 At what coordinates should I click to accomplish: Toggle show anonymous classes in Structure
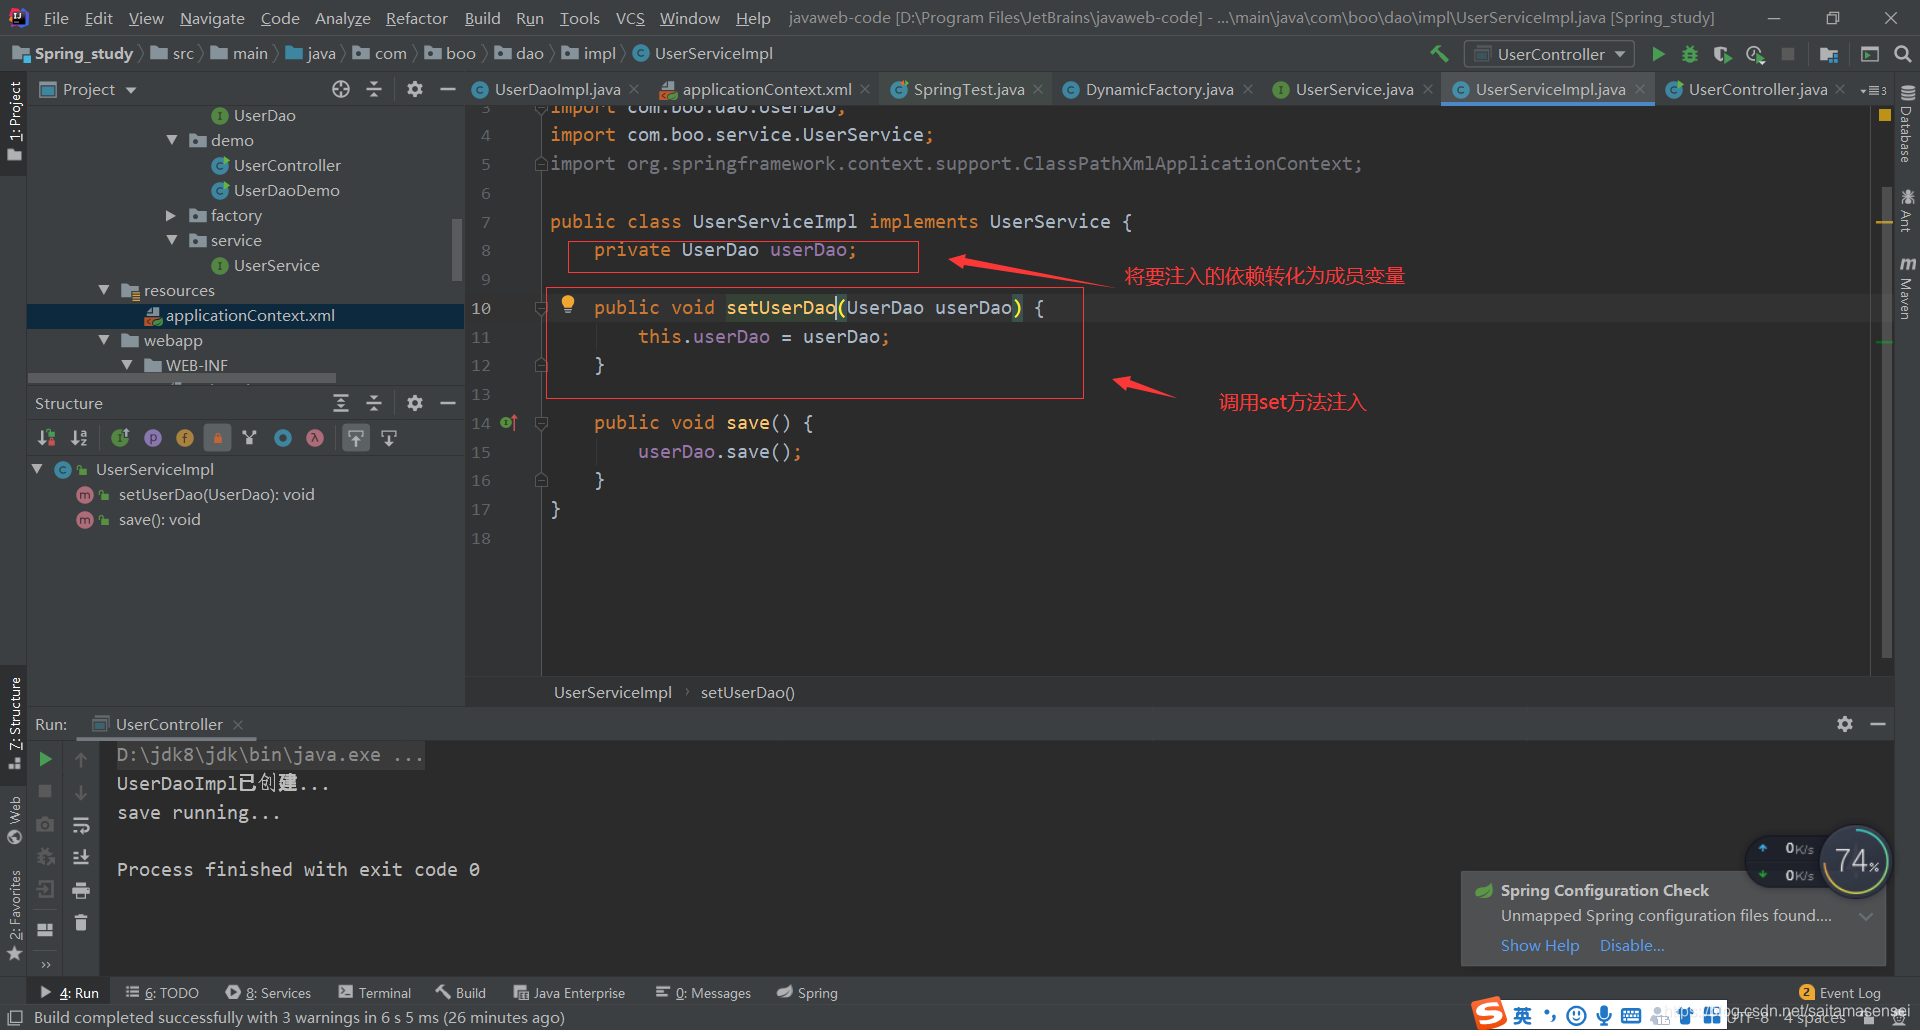[283, 438]
